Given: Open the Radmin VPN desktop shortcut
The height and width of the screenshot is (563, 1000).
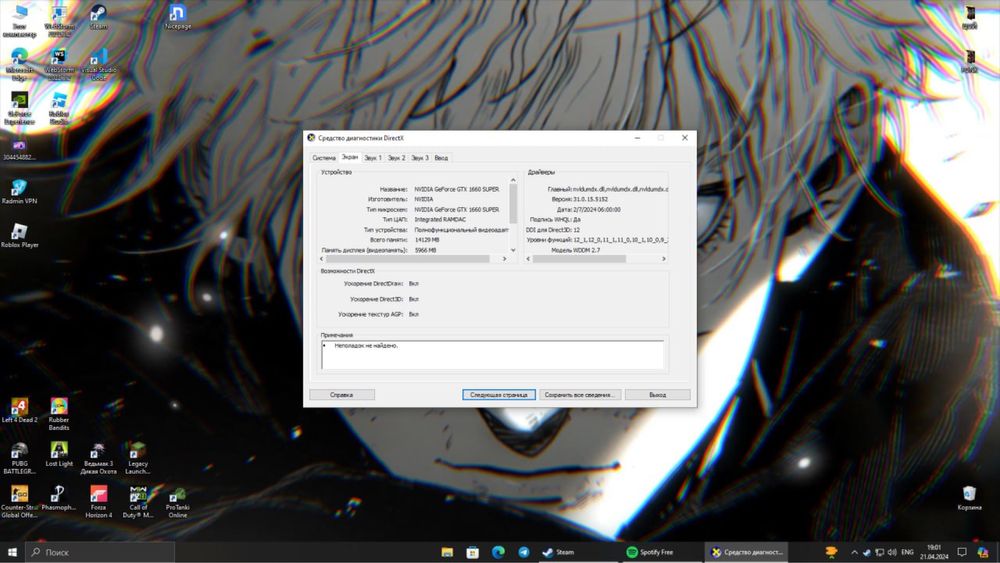Looking at the screenshot, I should (19, 192).
